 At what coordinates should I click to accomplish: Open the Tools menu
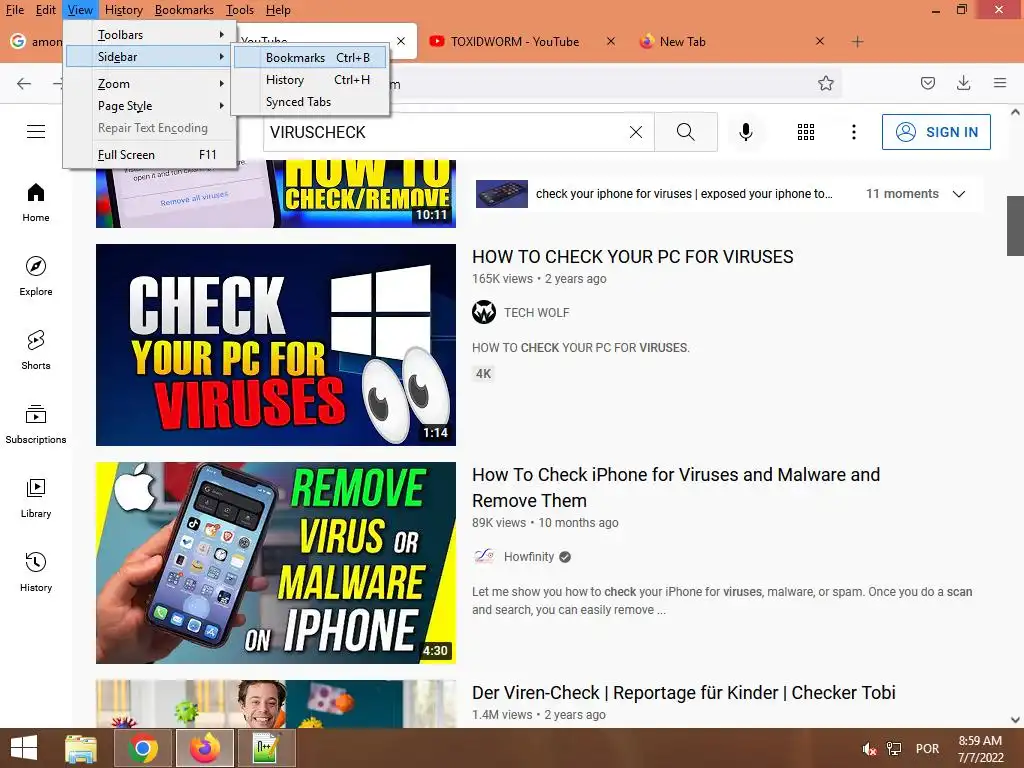[240, 10]
